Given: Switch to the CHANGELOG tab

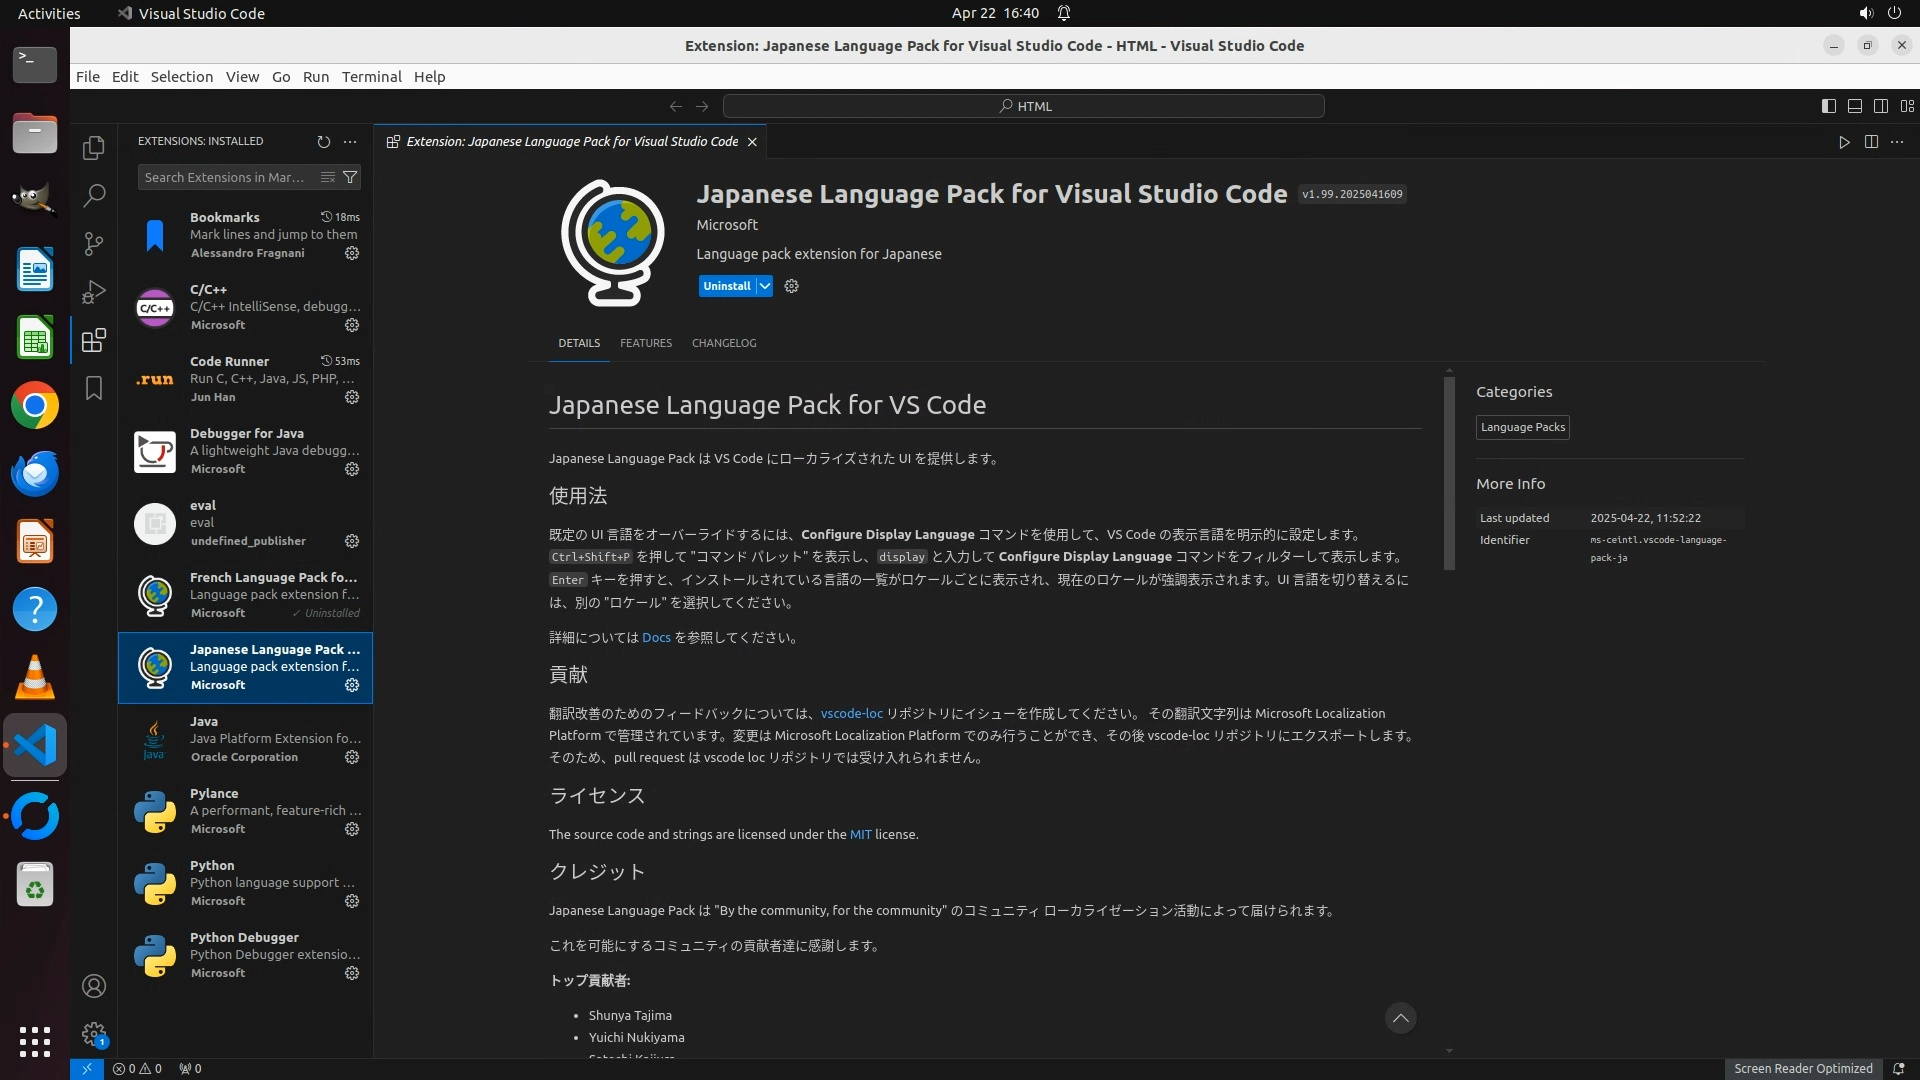Looking at the screenshot, I should (x=723, y=343).
